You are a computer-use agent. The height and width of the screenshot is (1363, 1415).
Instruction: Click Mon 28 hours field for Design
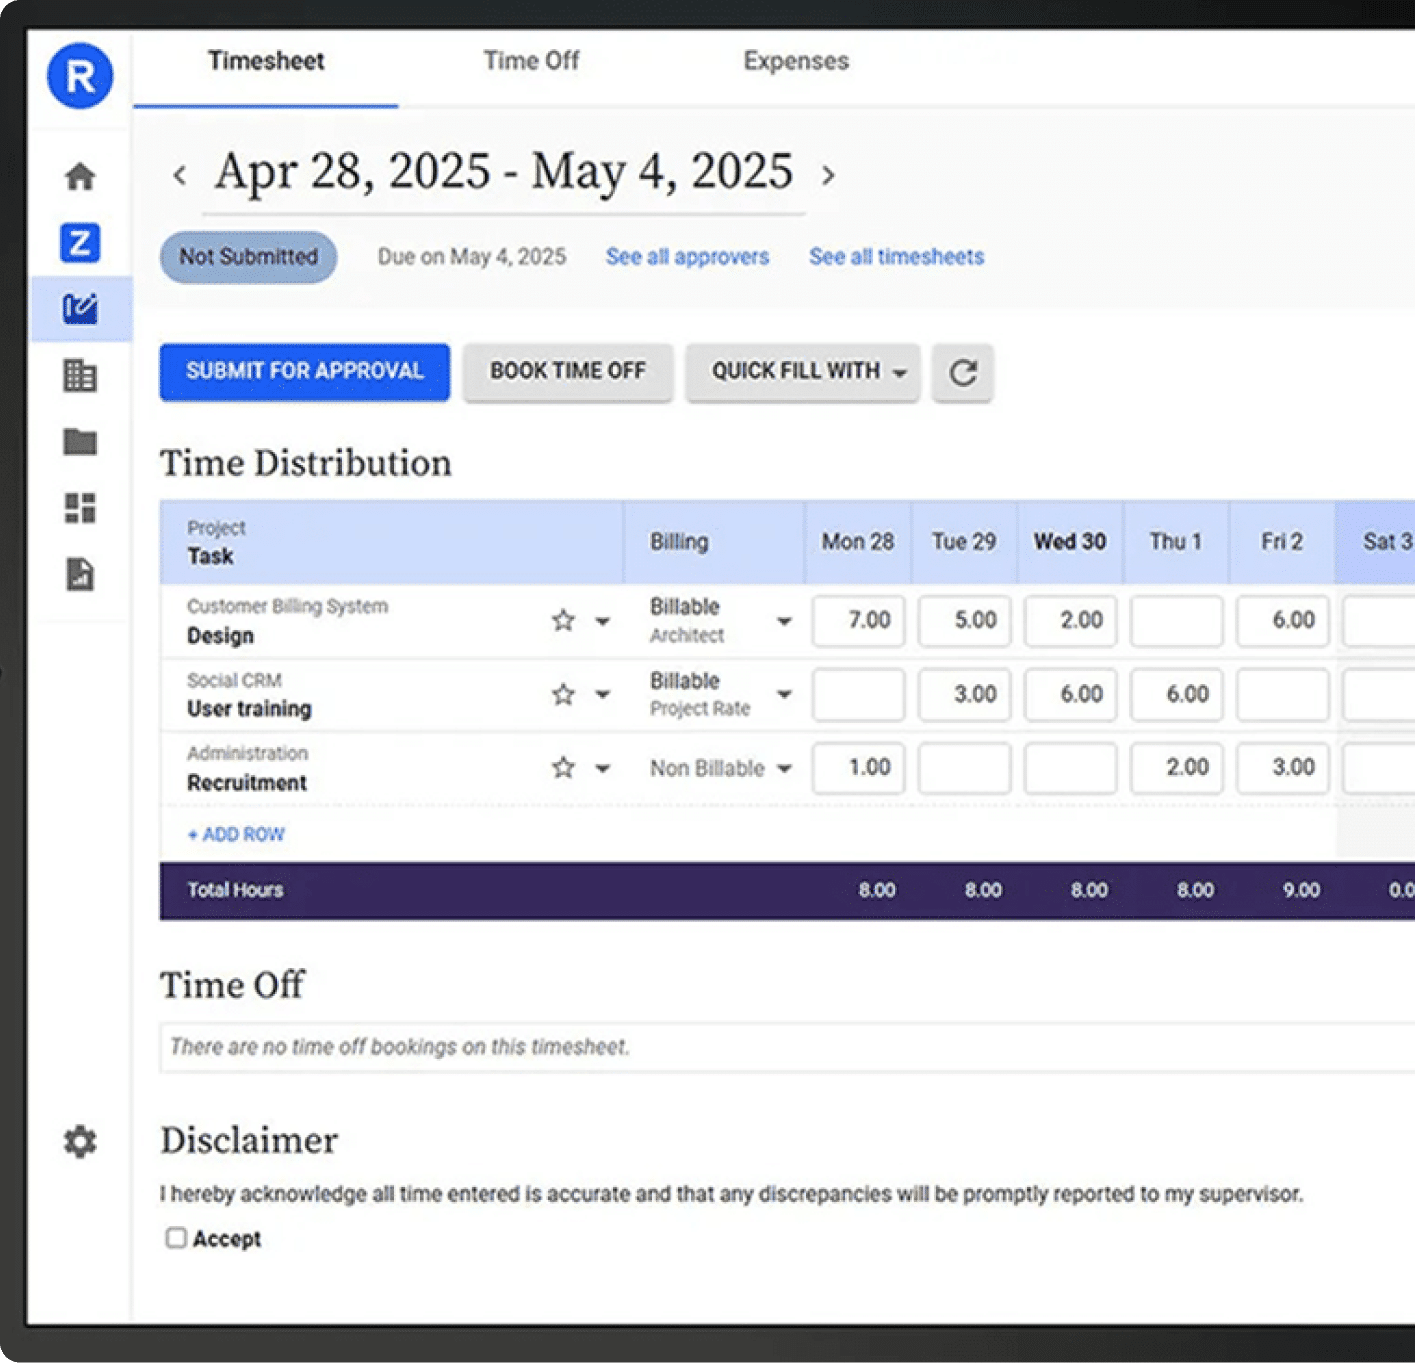[858, 621]
